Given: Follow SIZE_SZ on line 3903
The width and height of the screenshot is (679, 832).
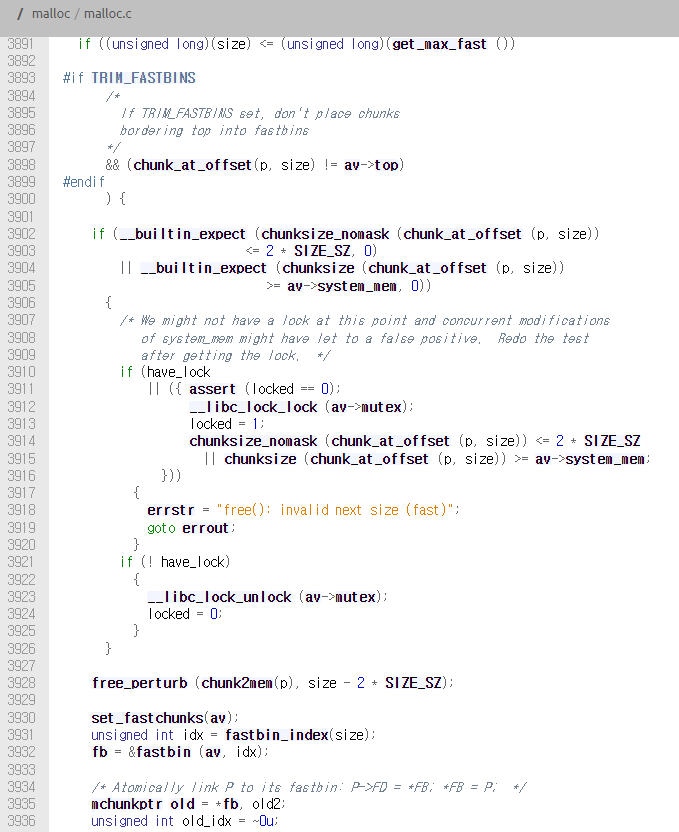Looking at the screenshot, I should pos(323,251).
